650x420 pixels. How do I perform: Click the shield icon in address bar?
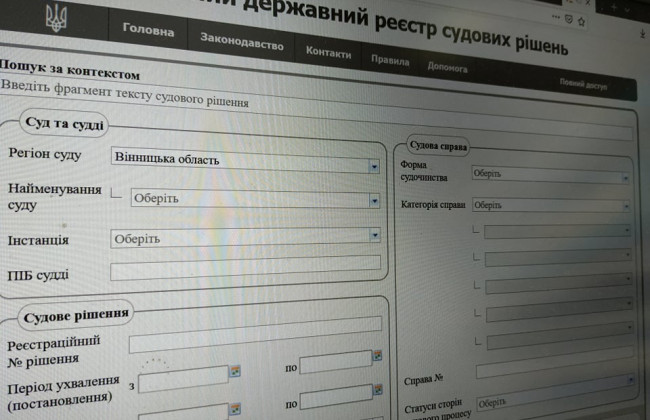(569, 19)
